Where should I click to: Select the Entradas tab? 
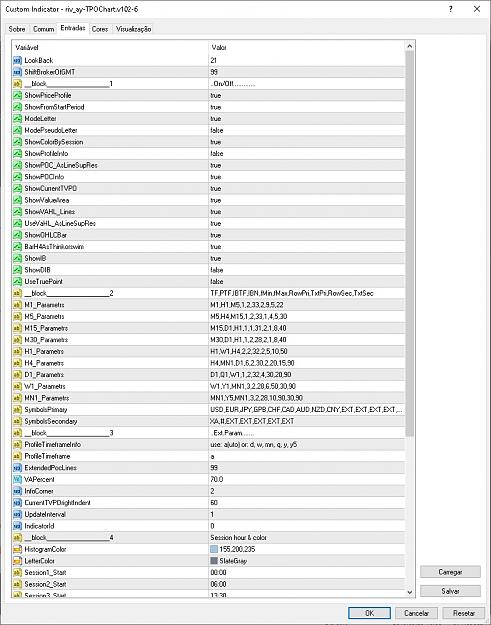click(x=73, y=28)
